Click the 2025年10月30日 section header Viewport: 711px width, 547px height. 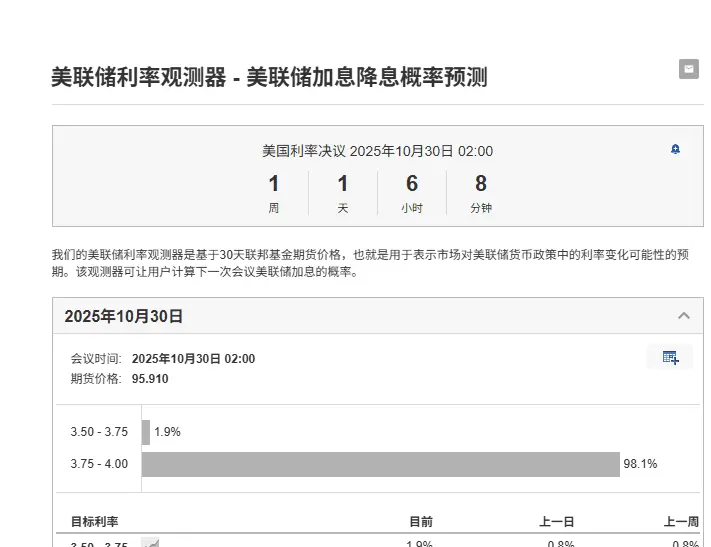pyautogui.click(x=378, y=316)
